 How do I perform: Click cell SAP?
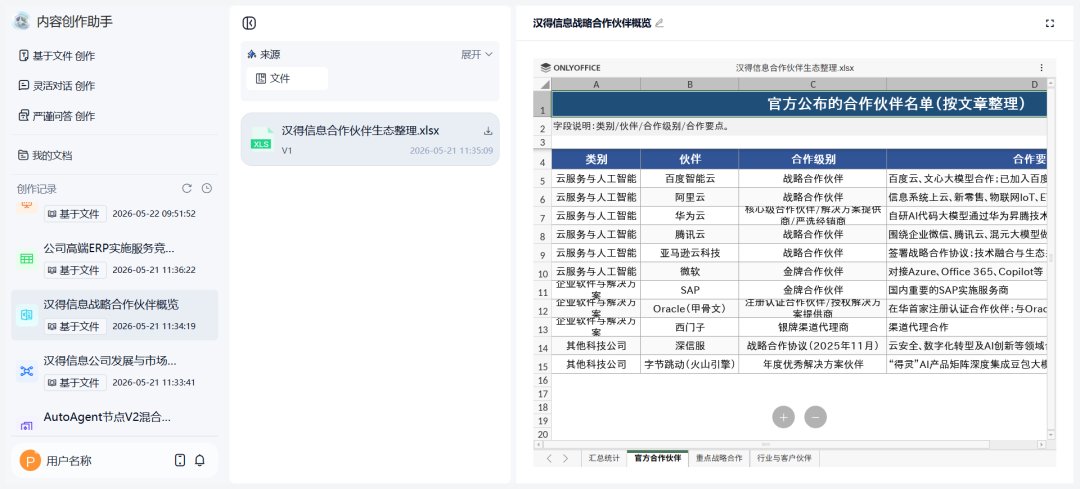[x=689, y=290]
